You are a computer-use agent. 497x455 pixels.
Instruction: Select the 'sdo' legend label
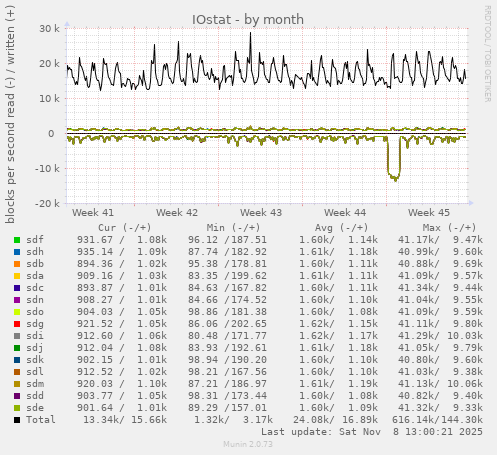click(x=35, y=312)
